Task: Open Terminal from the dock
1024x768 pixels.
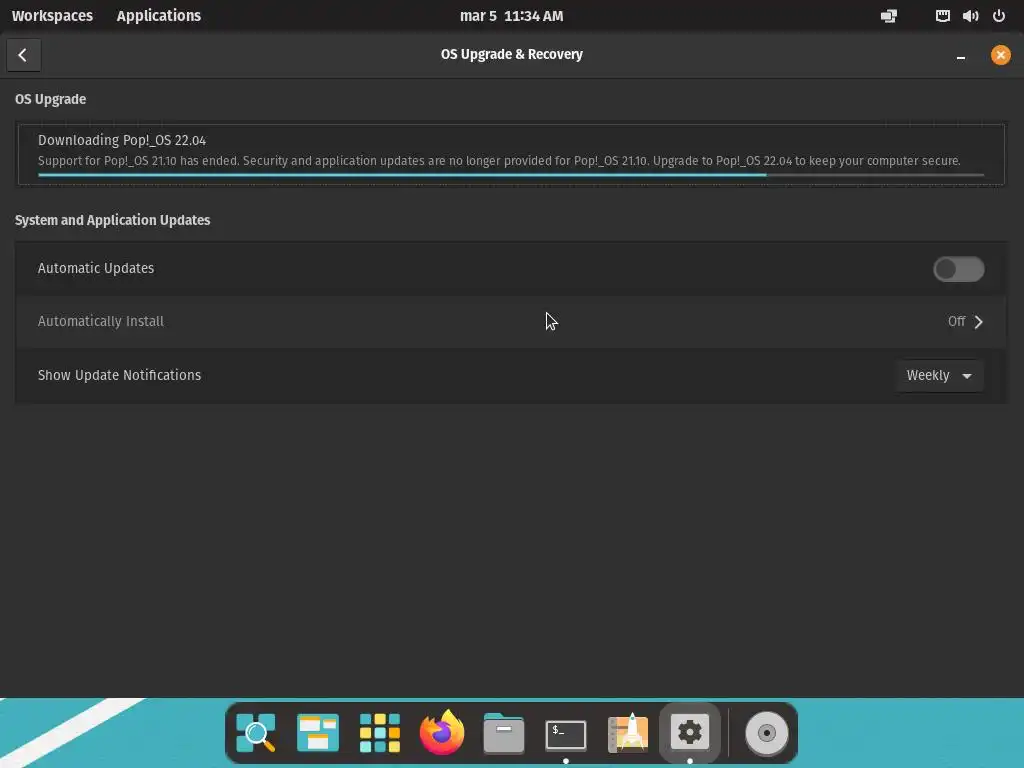Action: pyautogui.click(x=566, y=735)
